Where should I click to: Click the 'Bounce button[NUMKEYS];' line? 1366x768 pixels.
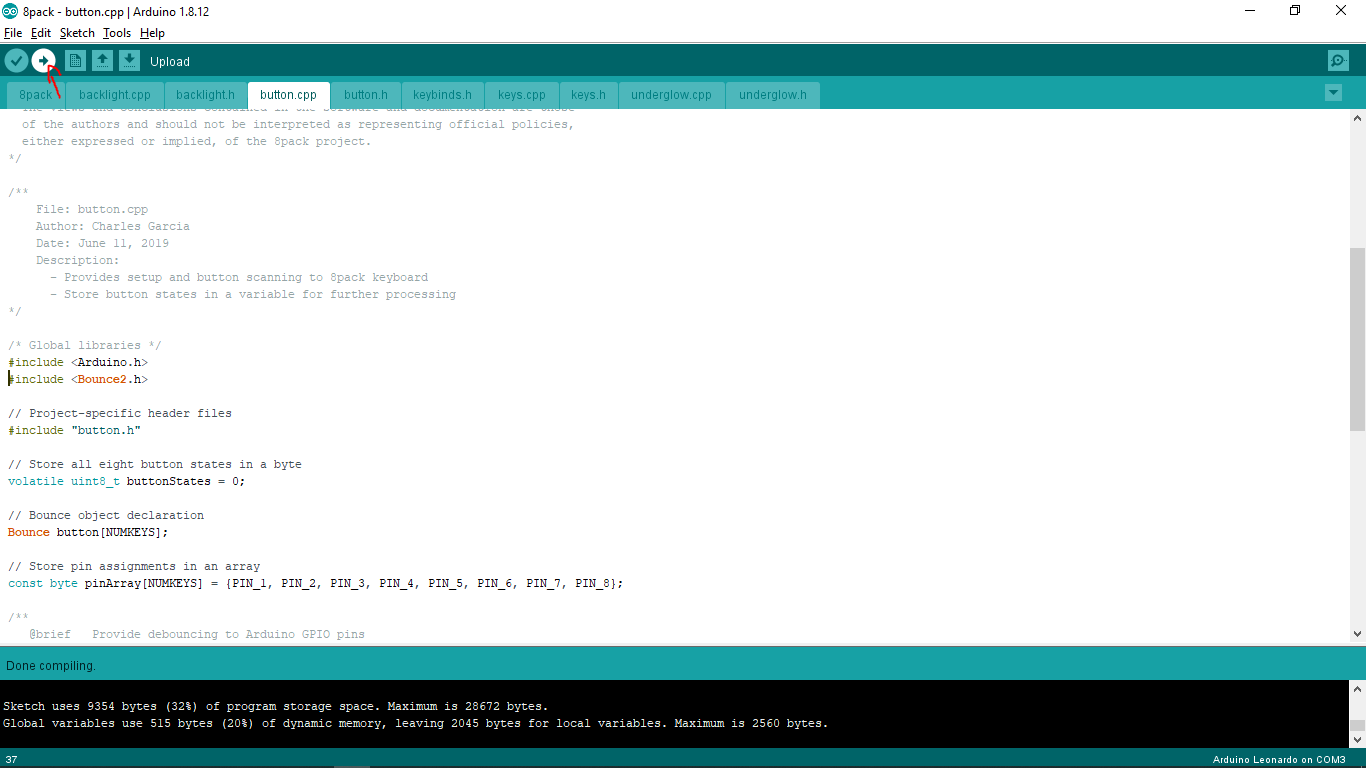click(88, 532)
